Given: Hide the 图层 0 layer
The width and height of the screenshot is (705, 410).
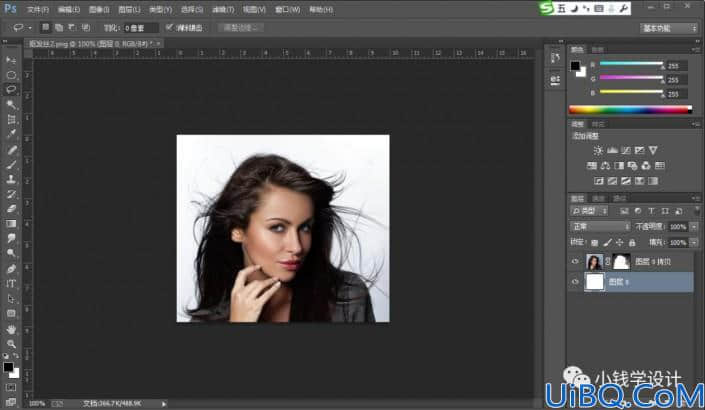Looking at the screenshot, I should [575, 282].
